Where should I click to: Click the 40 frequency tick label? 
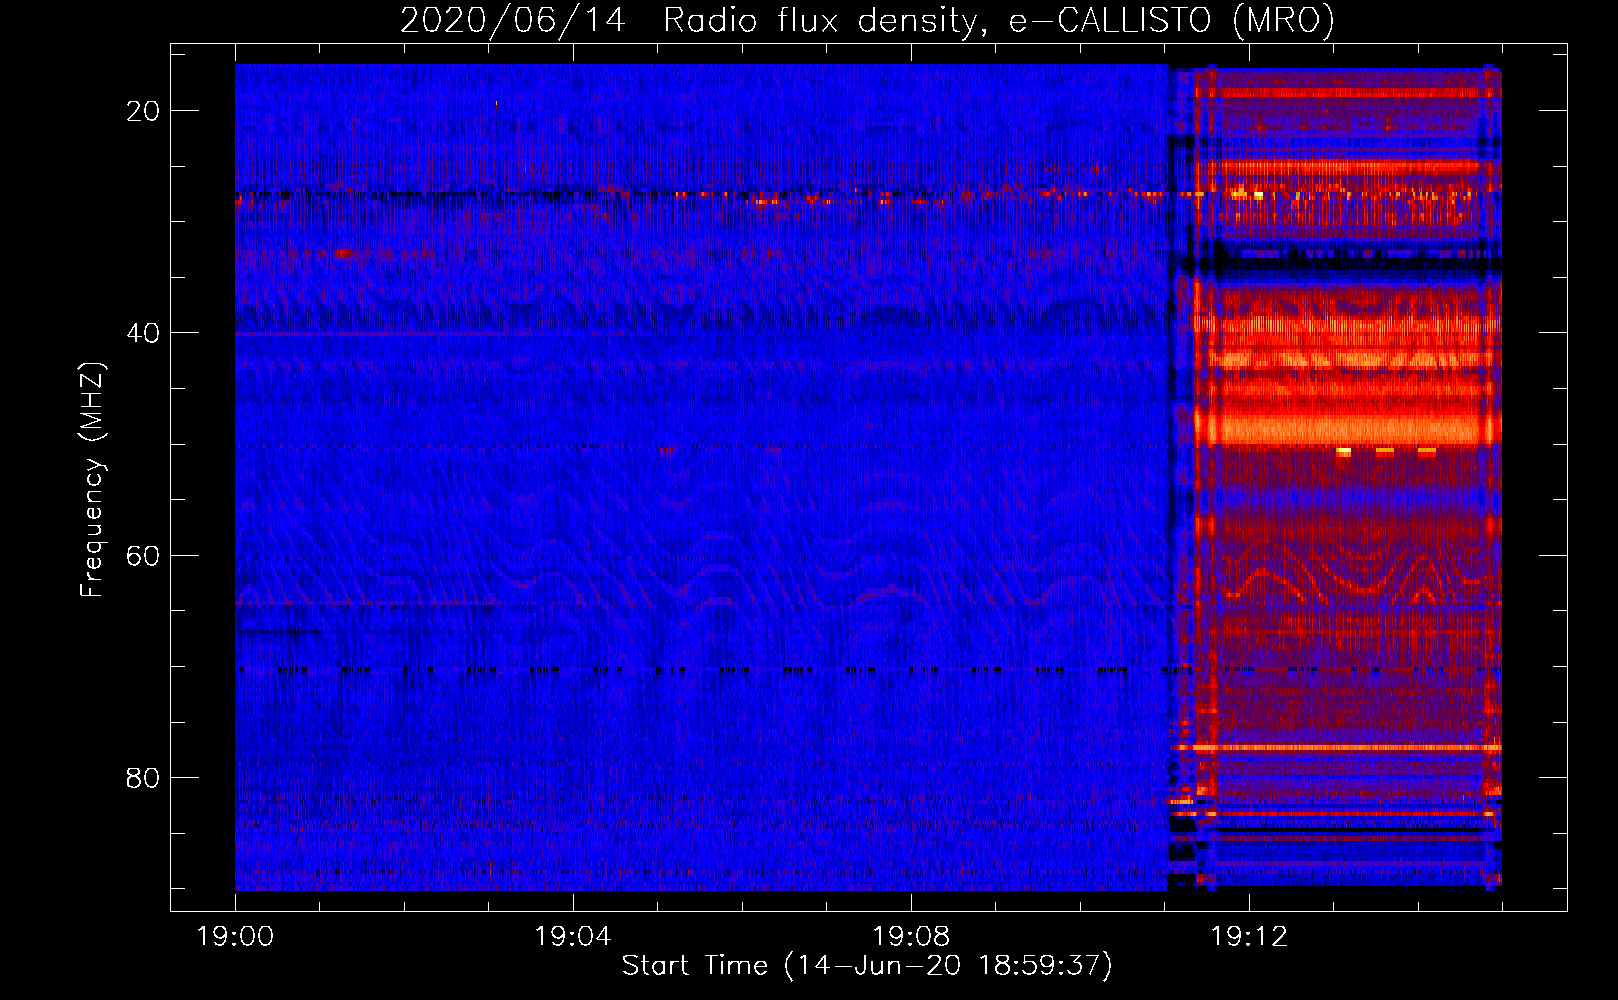coord(143,333)
